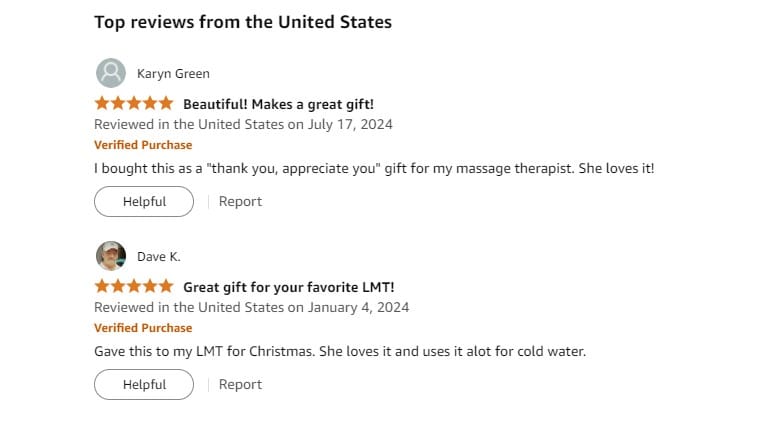This screenshot has height=421, width=770.
Task: Select the five-star rating on Dave K.'s review
Action: [134, 286]
